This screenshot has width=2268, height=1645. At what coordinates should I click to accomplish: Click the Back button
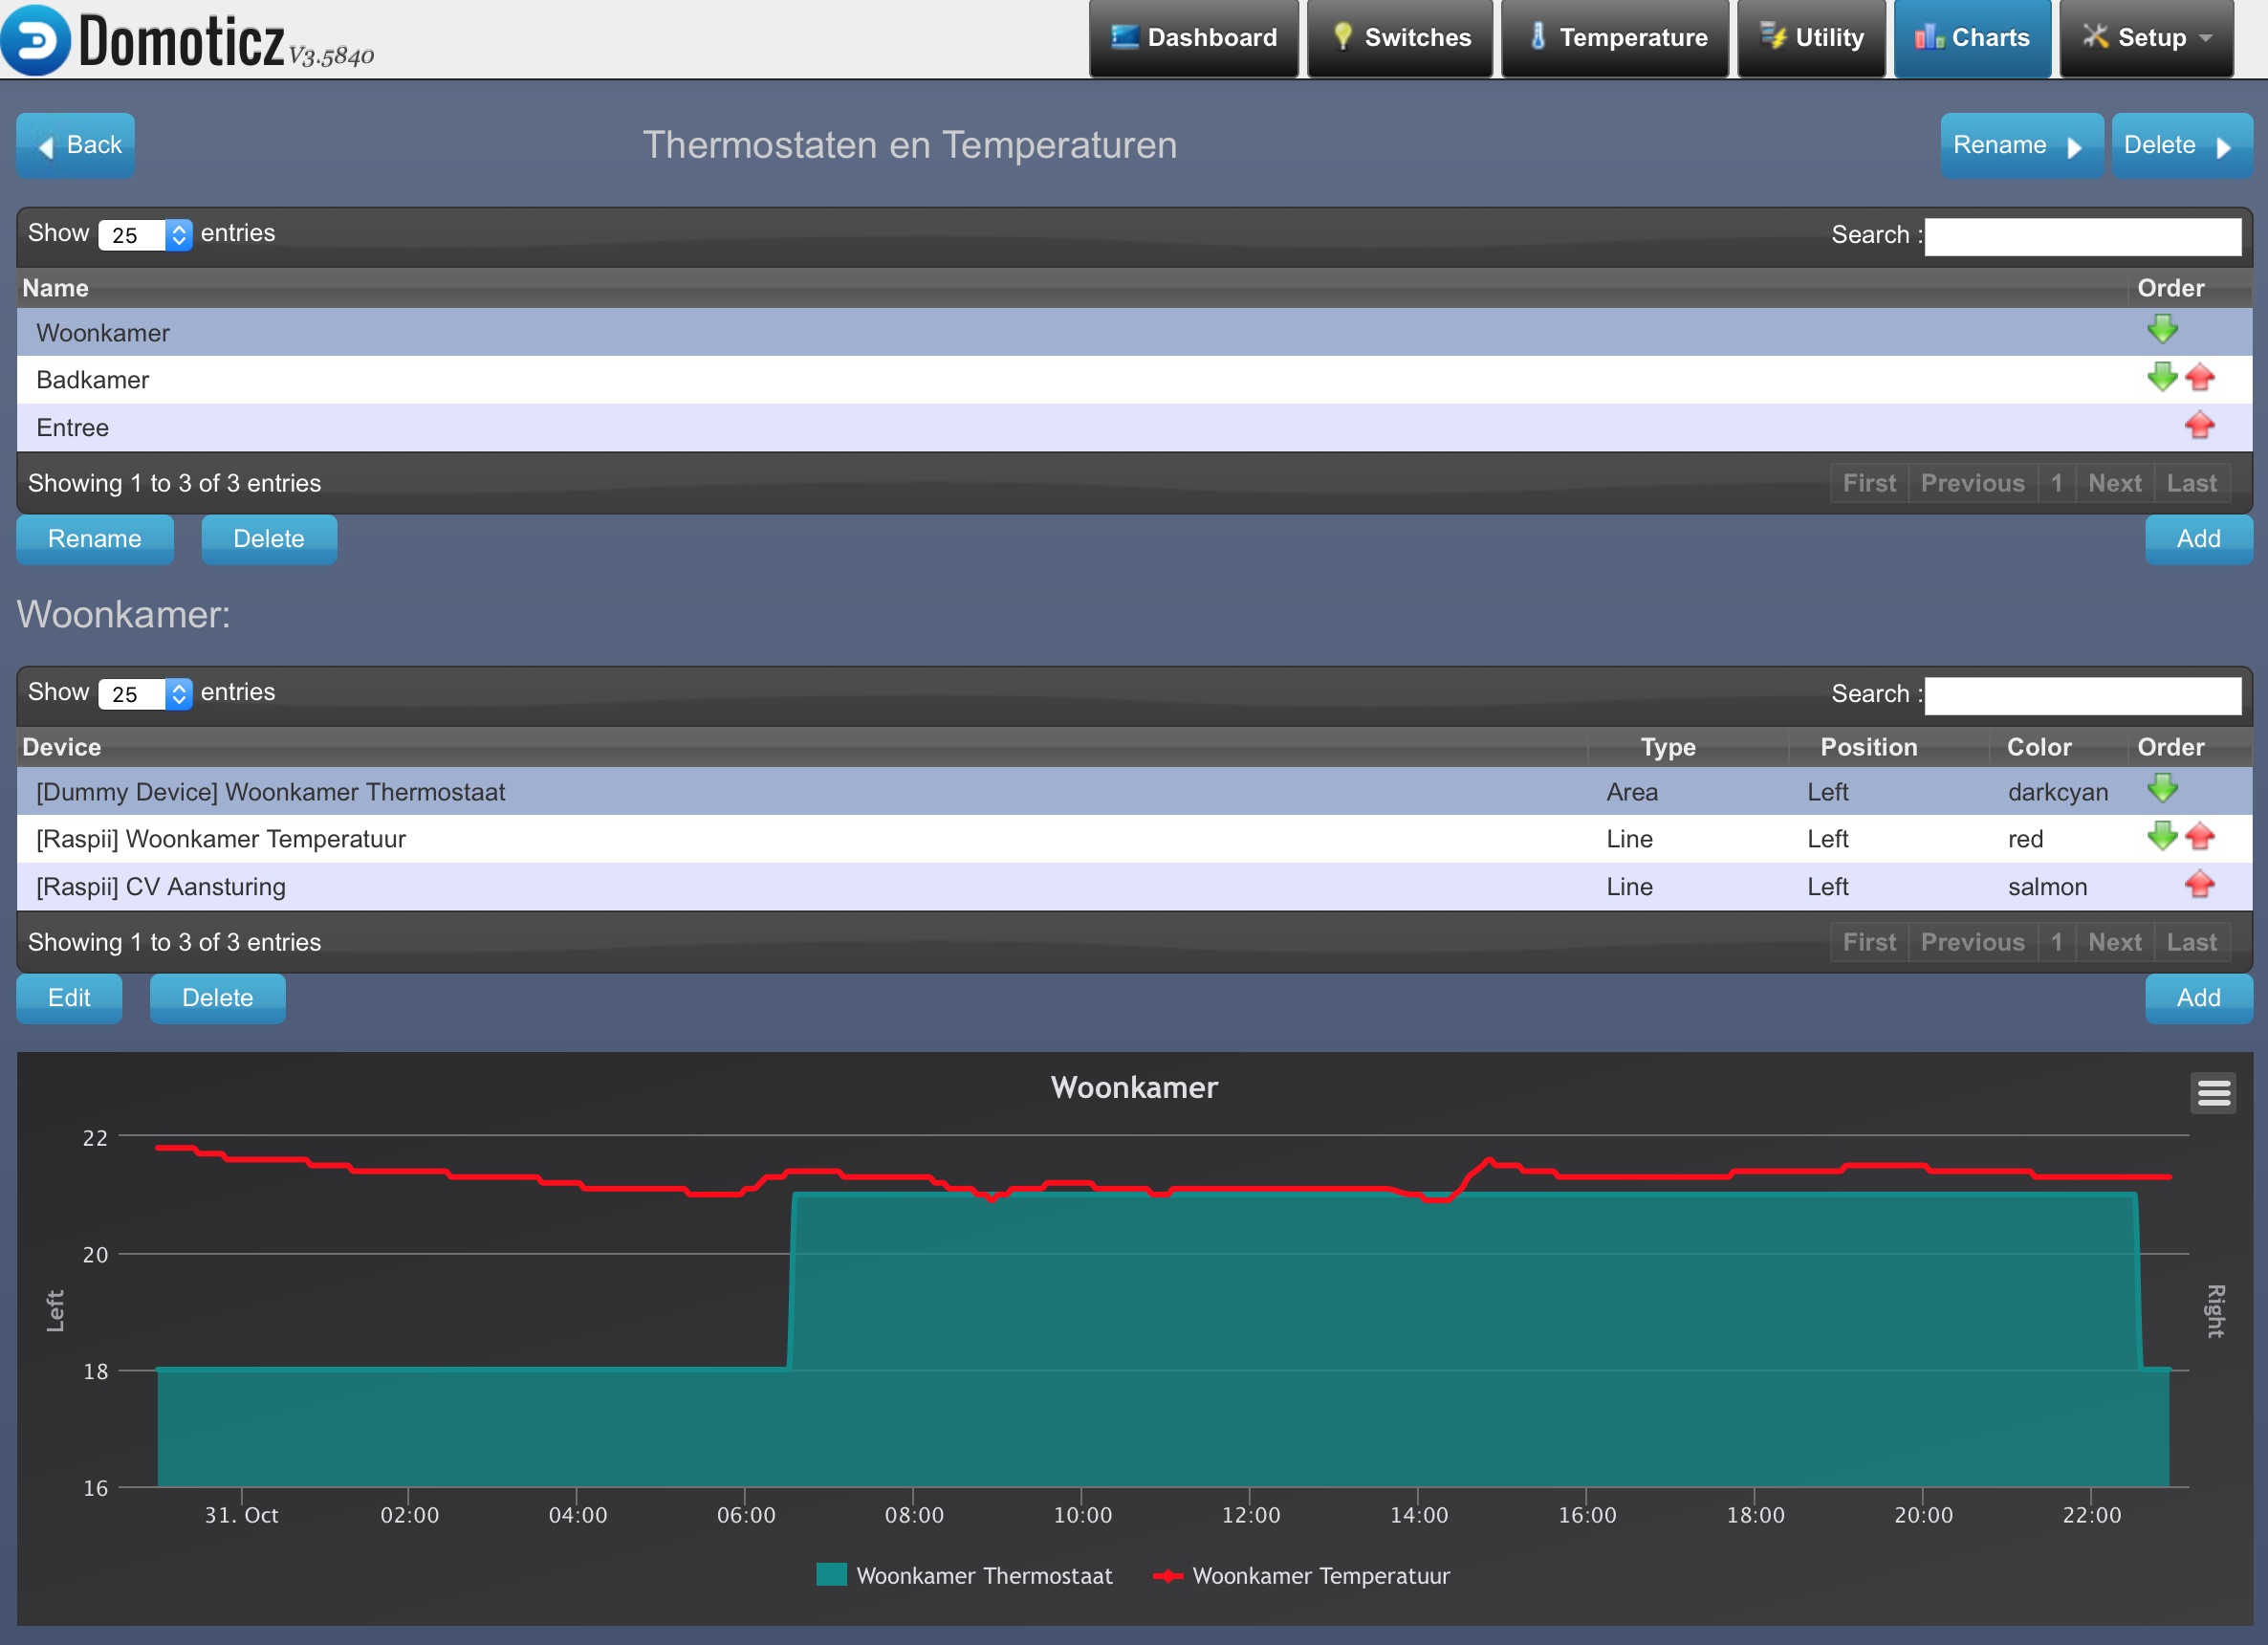point(76,145)
